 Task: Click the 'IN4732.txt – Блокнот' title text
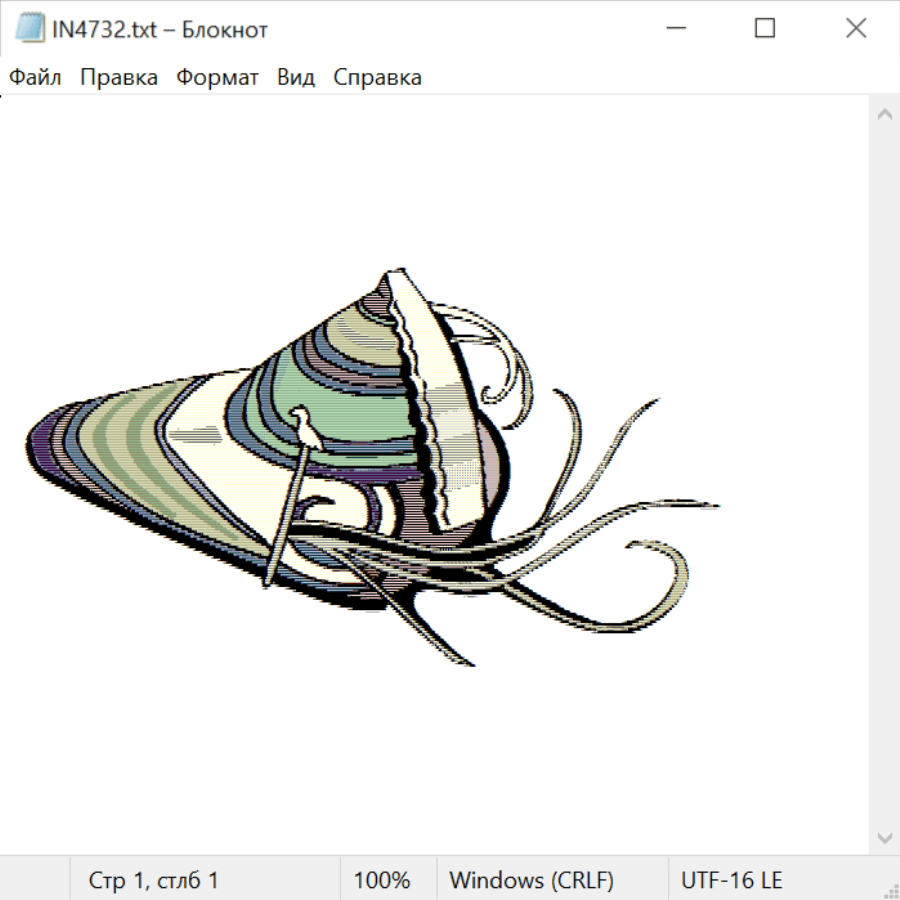coord(160,30)
